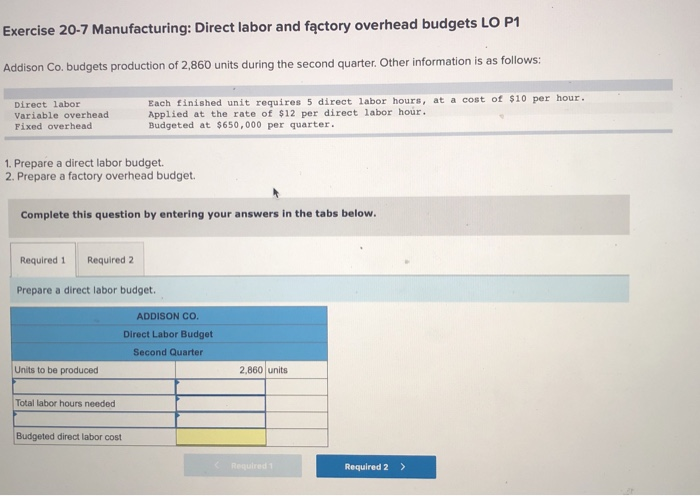Switch to the Required 1 tab
The image size is (700, 496).
[x=43, y=260]
